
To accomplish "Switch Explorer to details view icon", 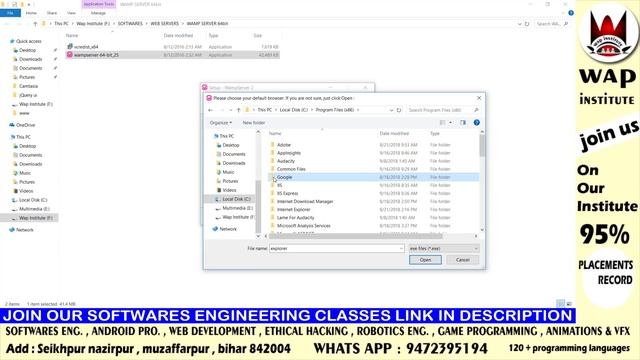I will tap(561, 303).
